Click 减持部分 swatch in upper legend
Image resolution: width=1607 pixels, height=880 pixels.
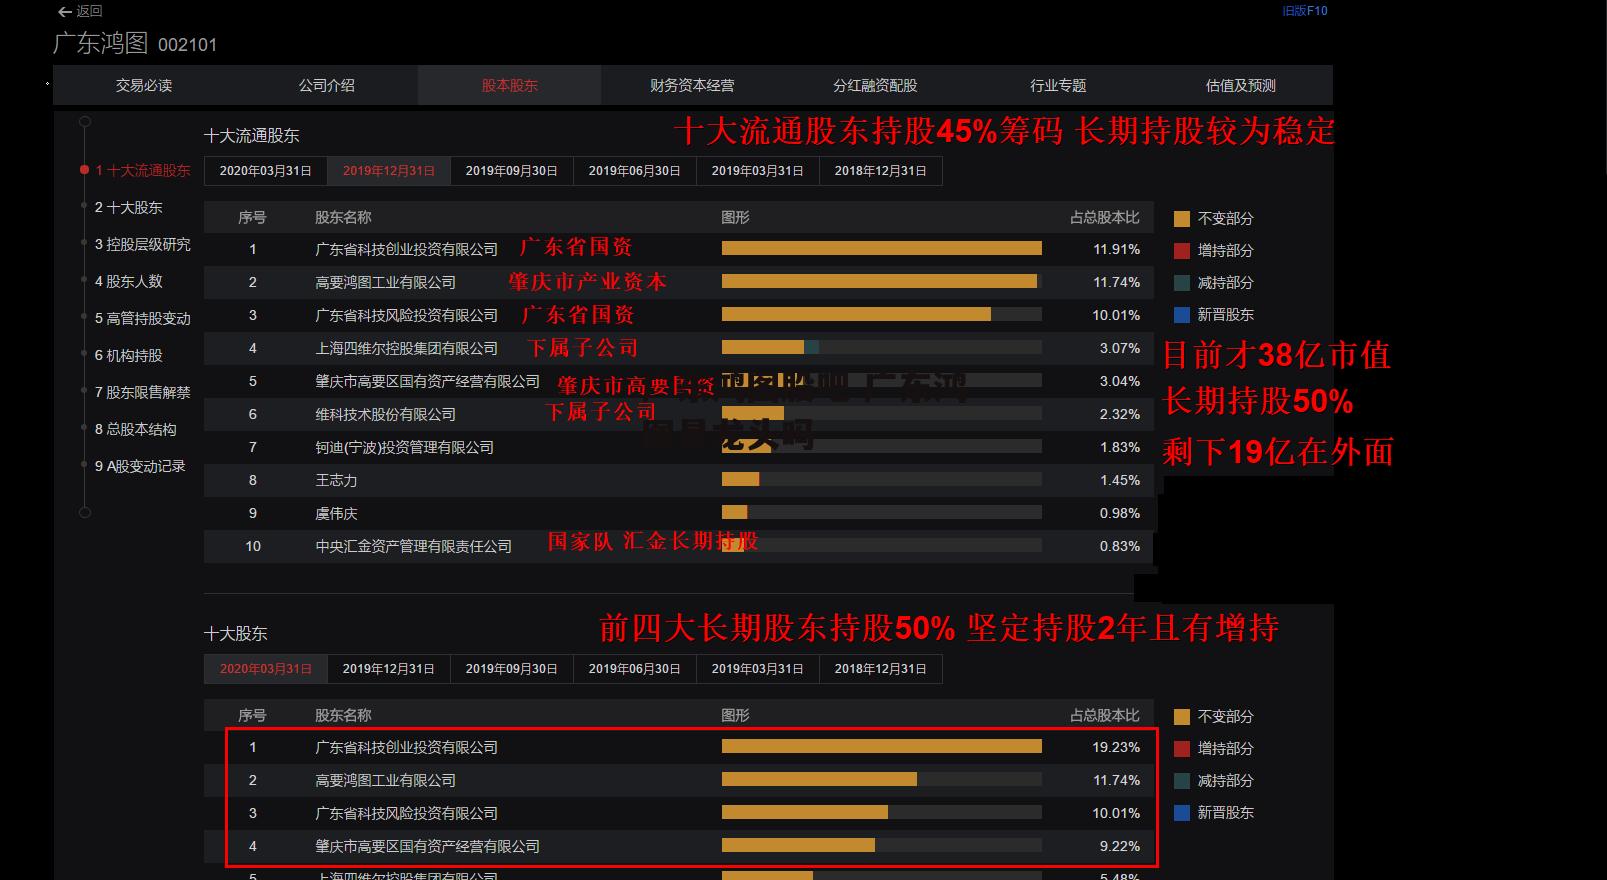[1182, 282]
